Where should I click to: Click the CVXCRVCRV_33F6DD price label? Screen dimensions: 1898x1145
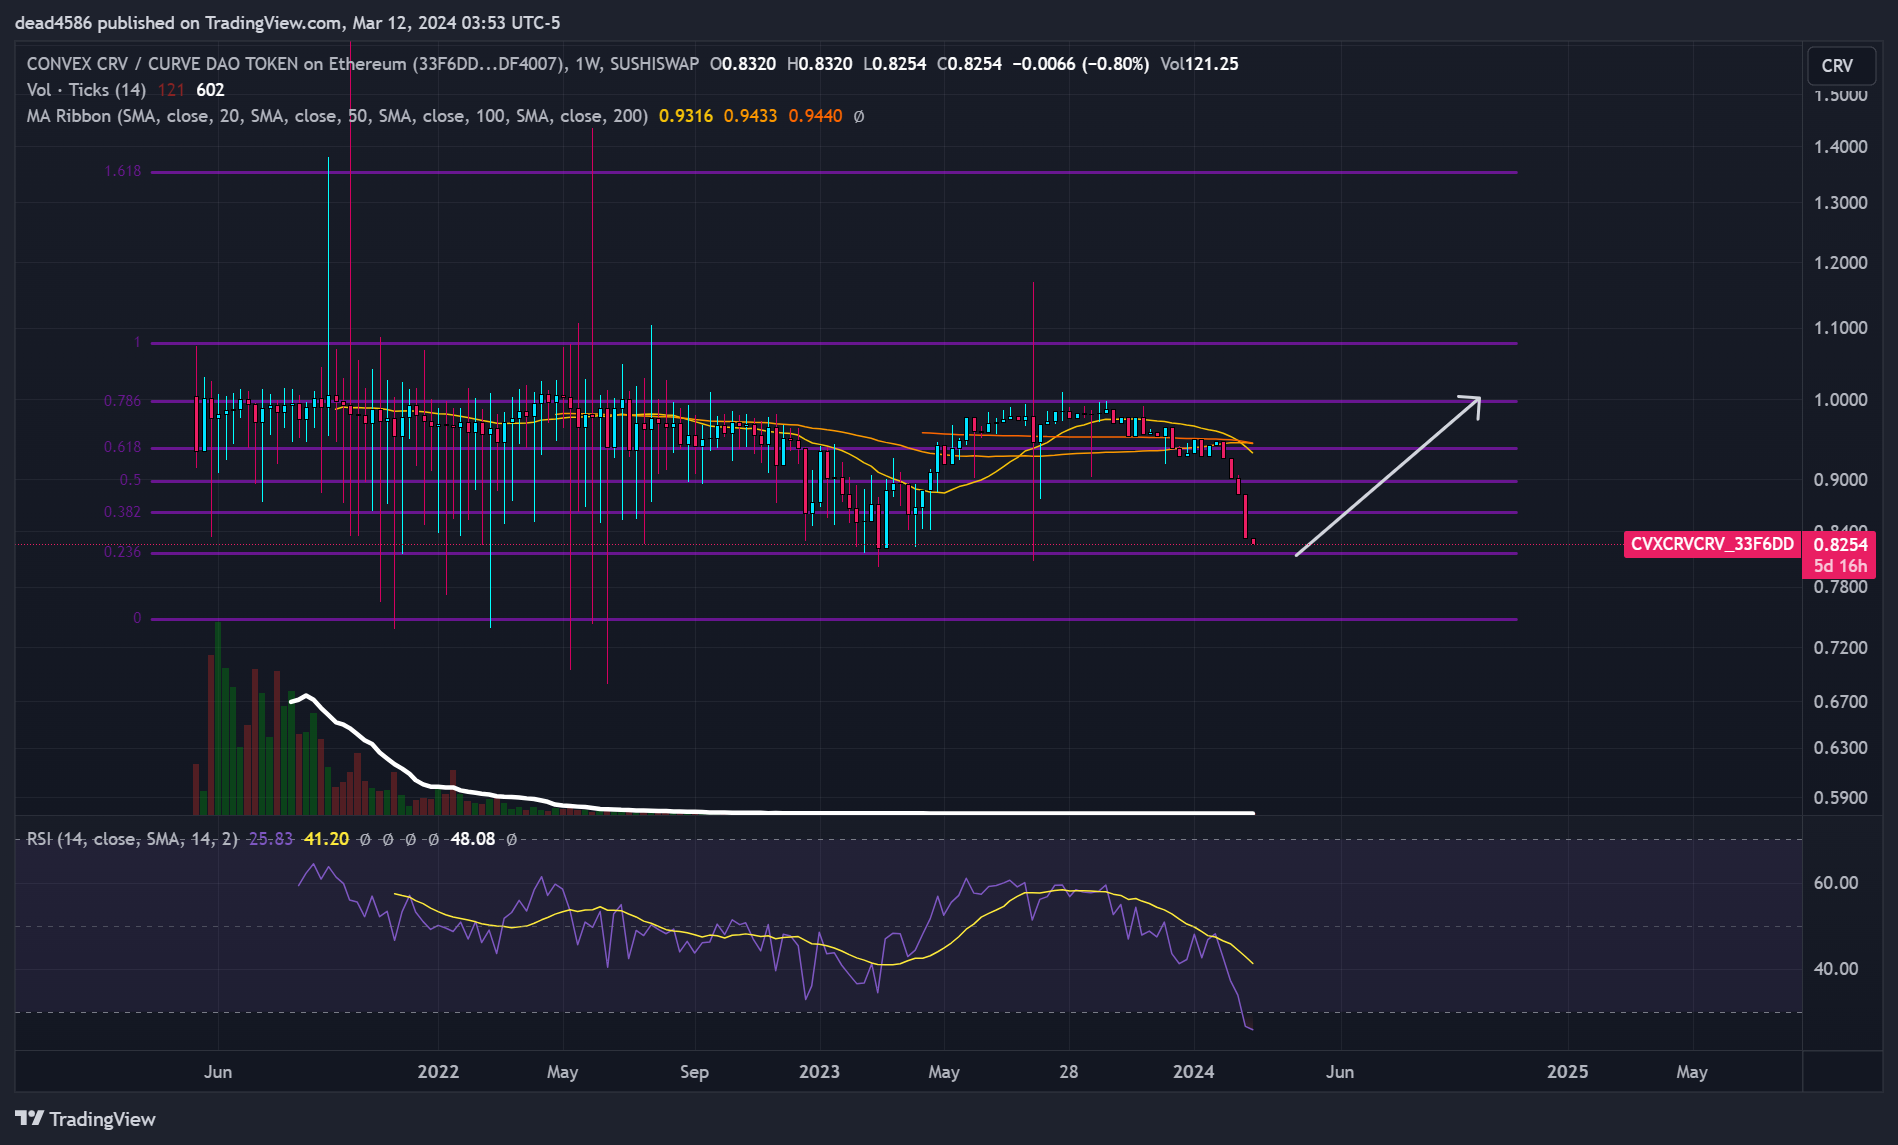tap(1712, 544)
